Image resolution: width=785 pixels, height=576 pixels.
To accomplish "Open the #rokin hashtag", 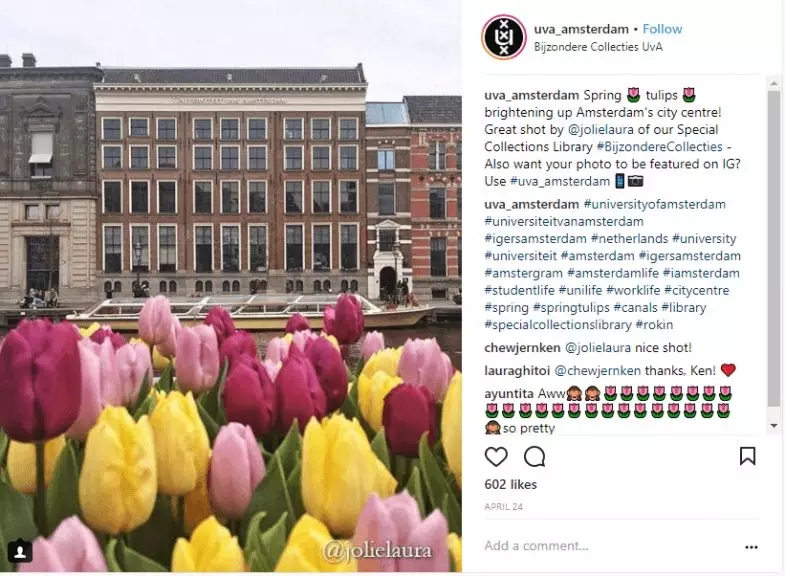I will click(654, 325).
